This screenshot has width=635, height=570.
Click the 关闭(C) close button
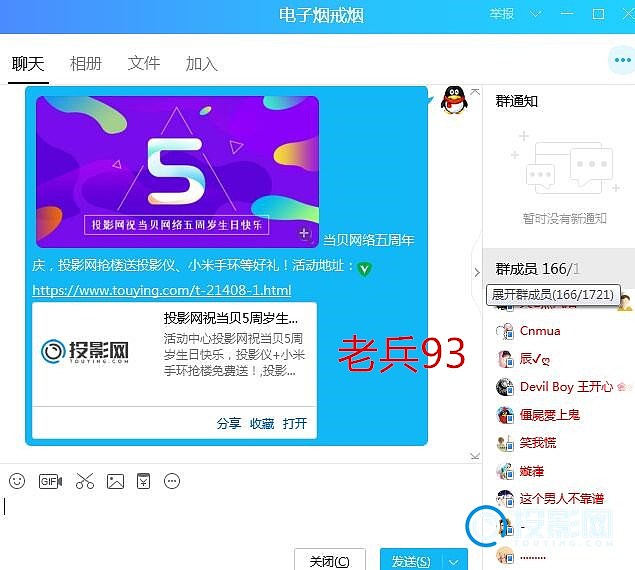(x=330, y=561)
